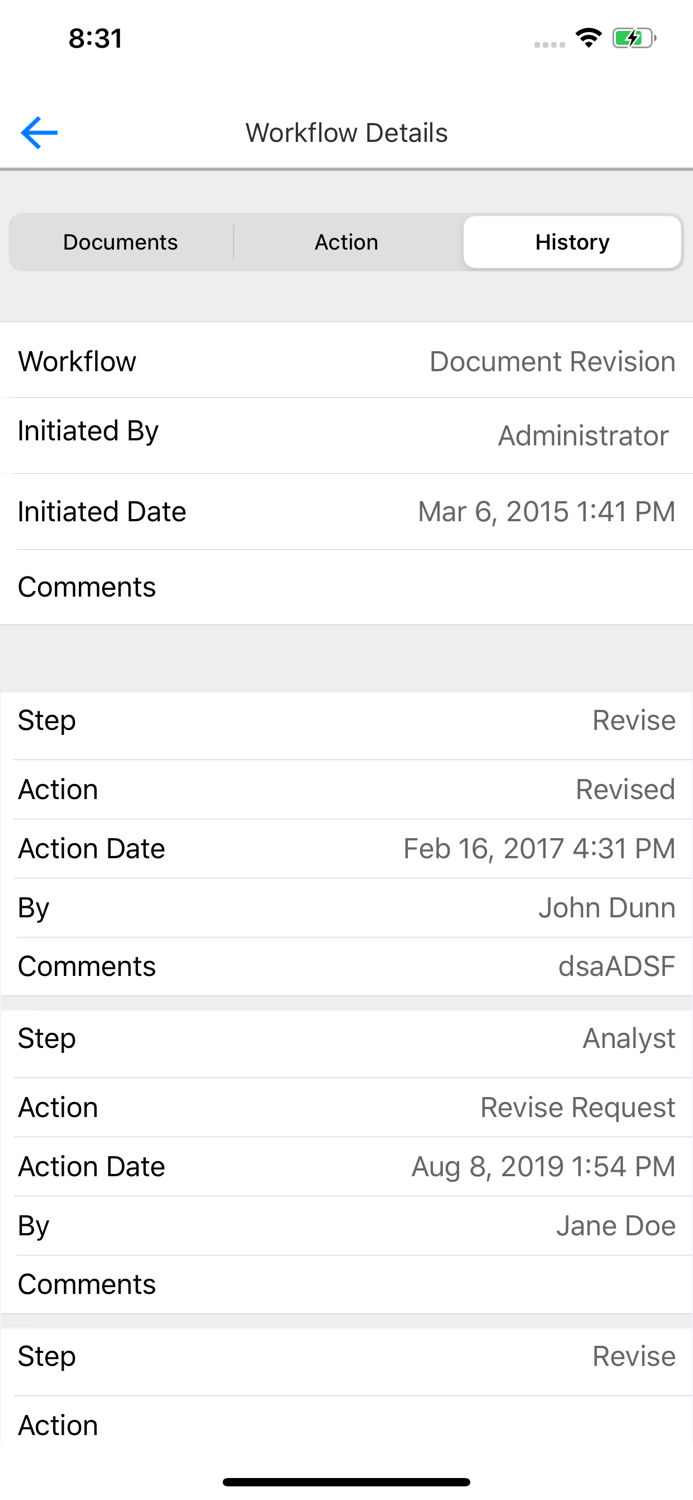Tap the clock showing 8:31

coord(96,38)
